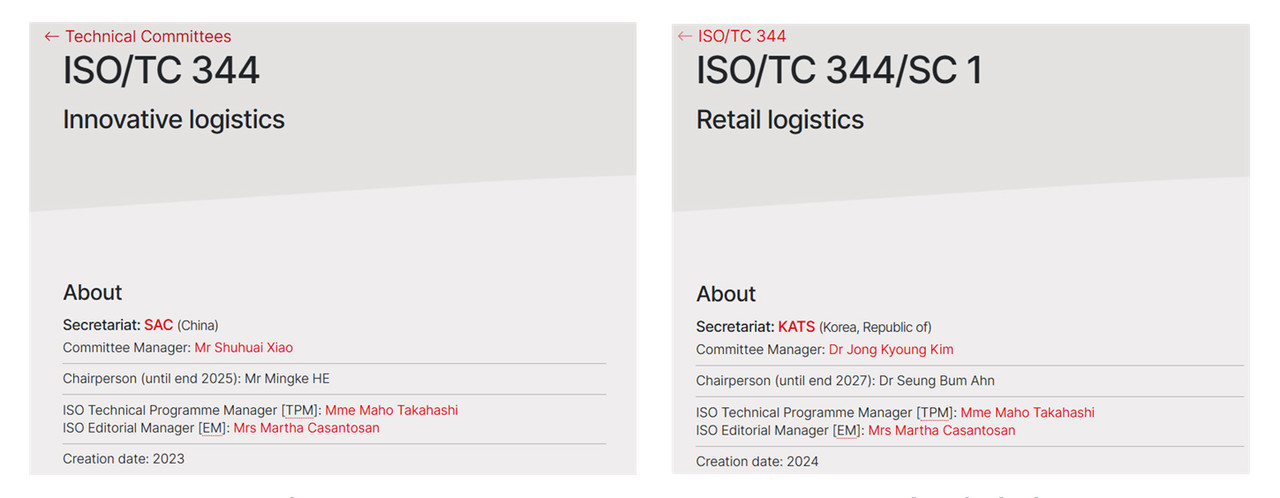Click the Retail logistics subcommittee title
1280x498 pixels.
(780, 120)
